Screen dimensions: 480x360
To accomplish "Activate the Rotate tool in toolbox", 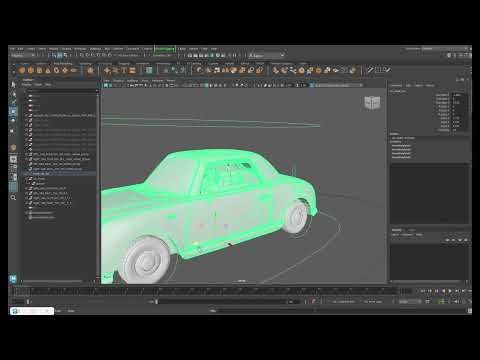I will [13, 121].
